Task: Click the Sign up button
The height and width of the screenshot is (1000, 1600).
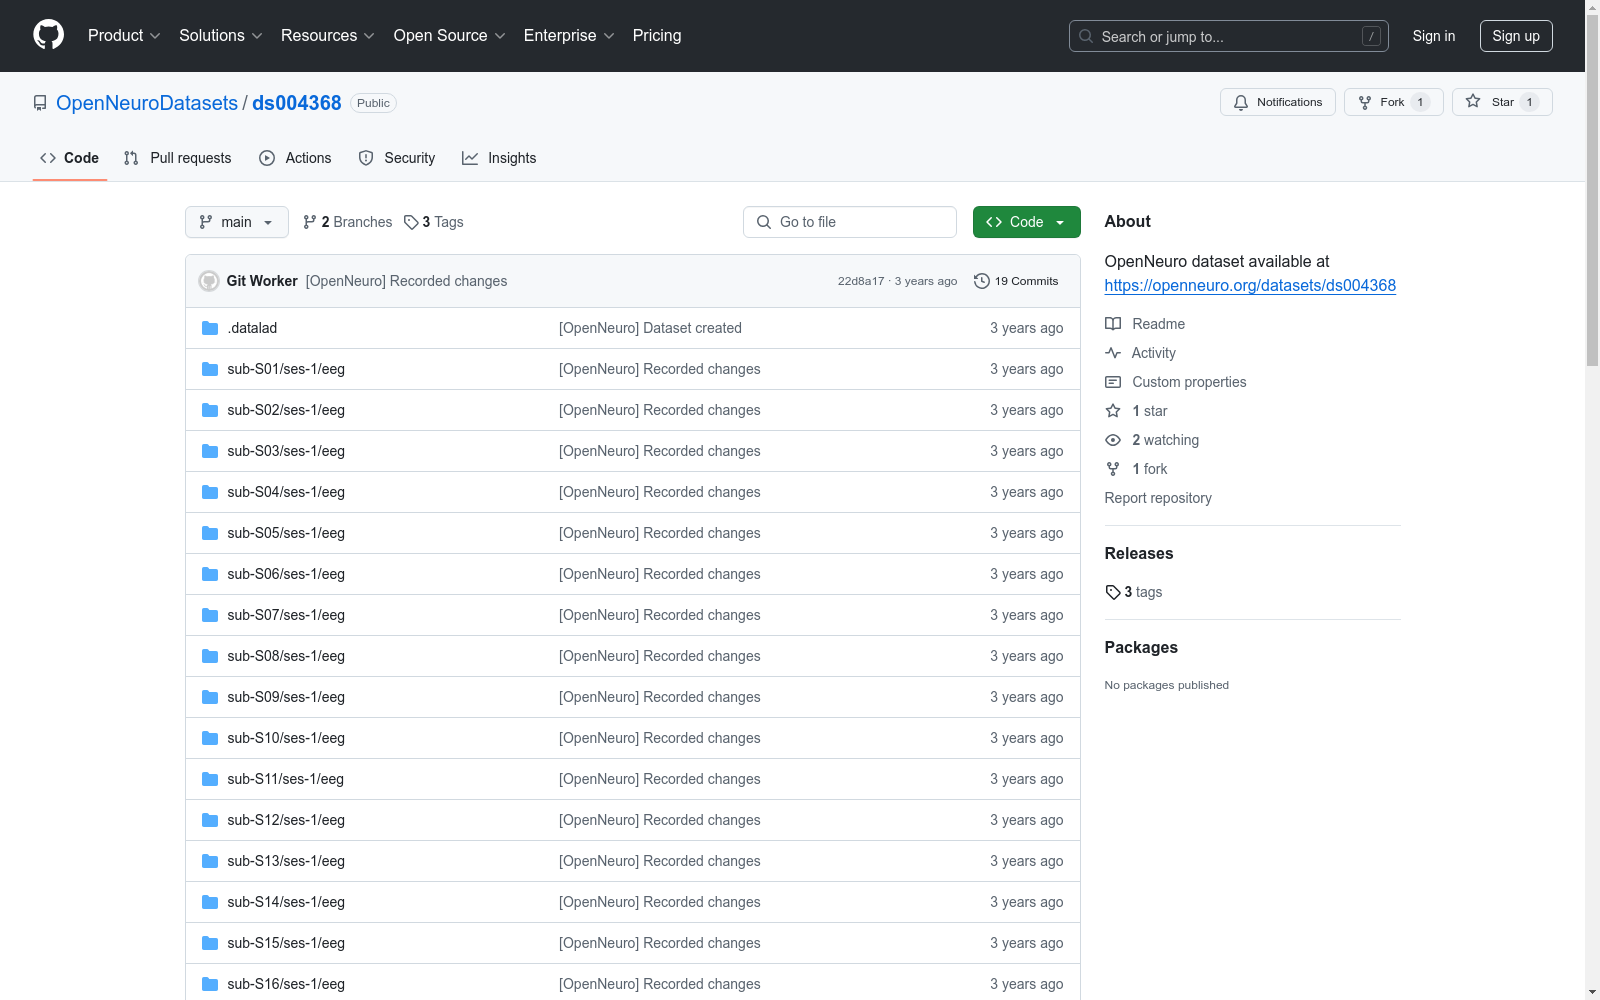Action: (1516, 36)
